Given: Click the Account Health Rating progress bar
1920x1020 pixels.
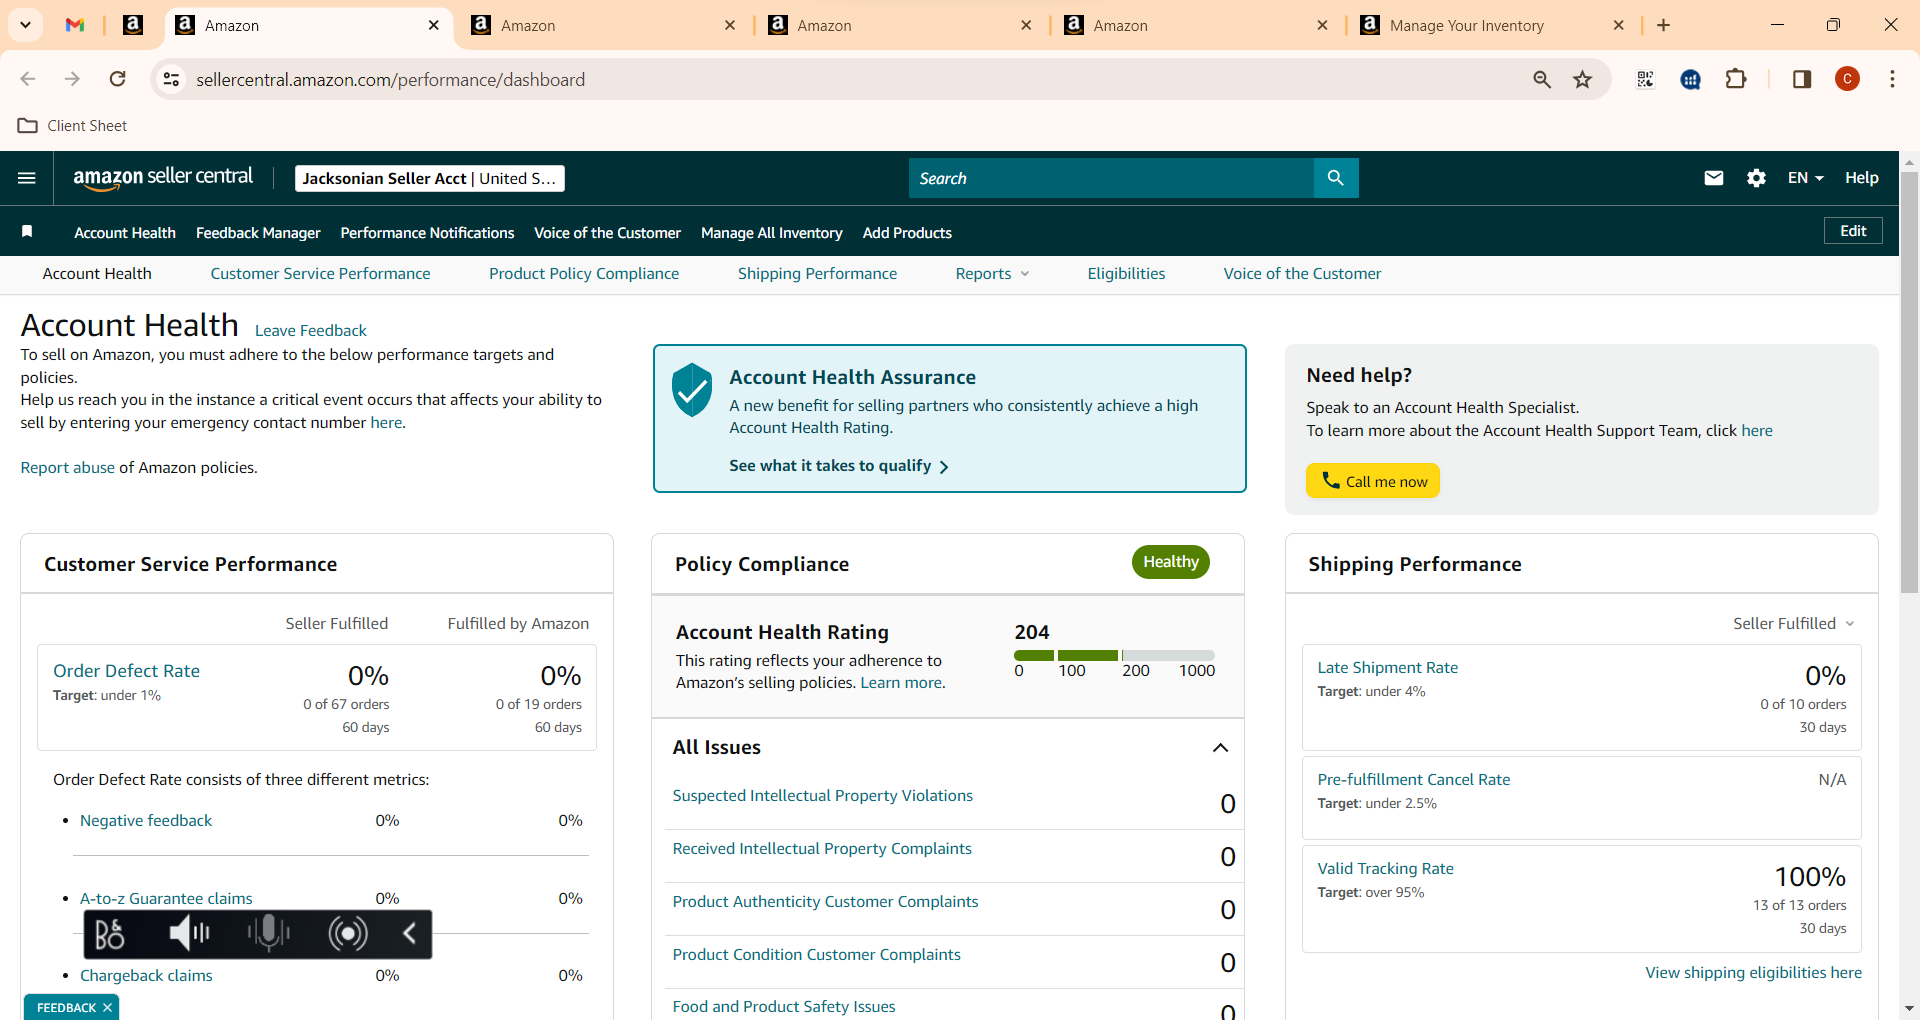Looking at the screenshot, I should coord(1114,655).
